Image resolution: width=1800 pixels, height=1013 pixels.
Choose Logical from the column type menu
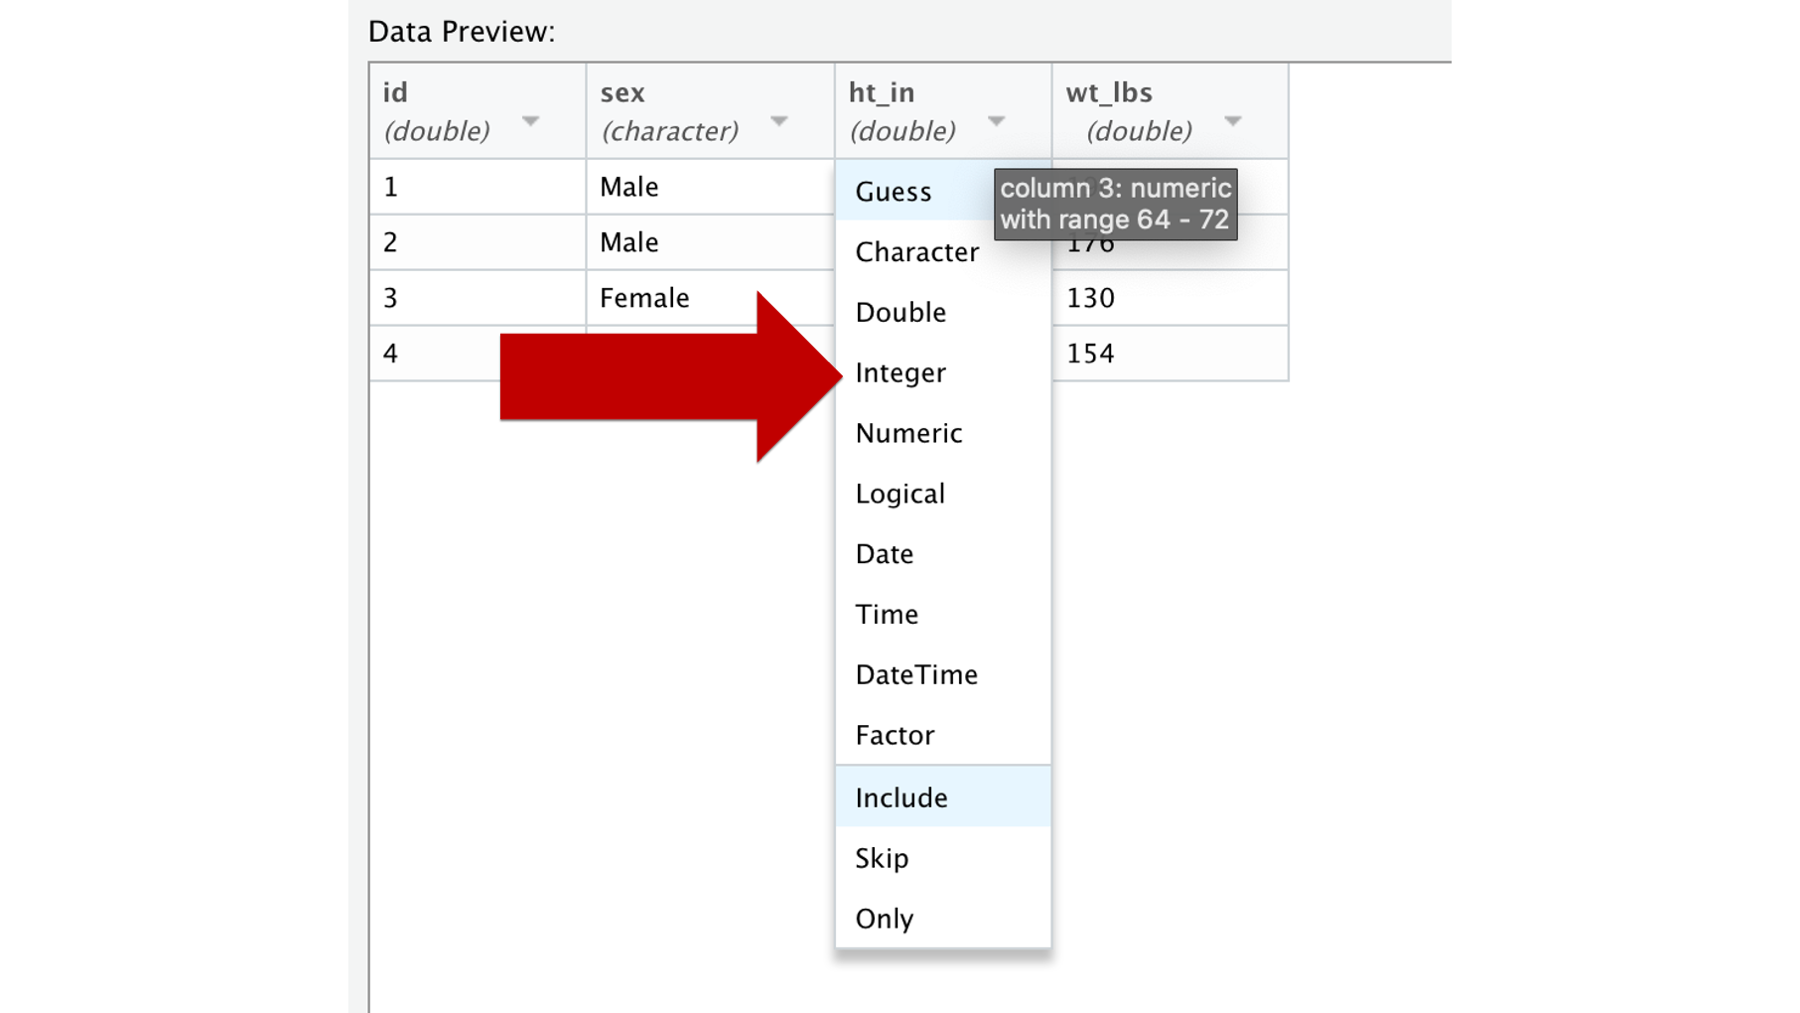pos(943,494)
